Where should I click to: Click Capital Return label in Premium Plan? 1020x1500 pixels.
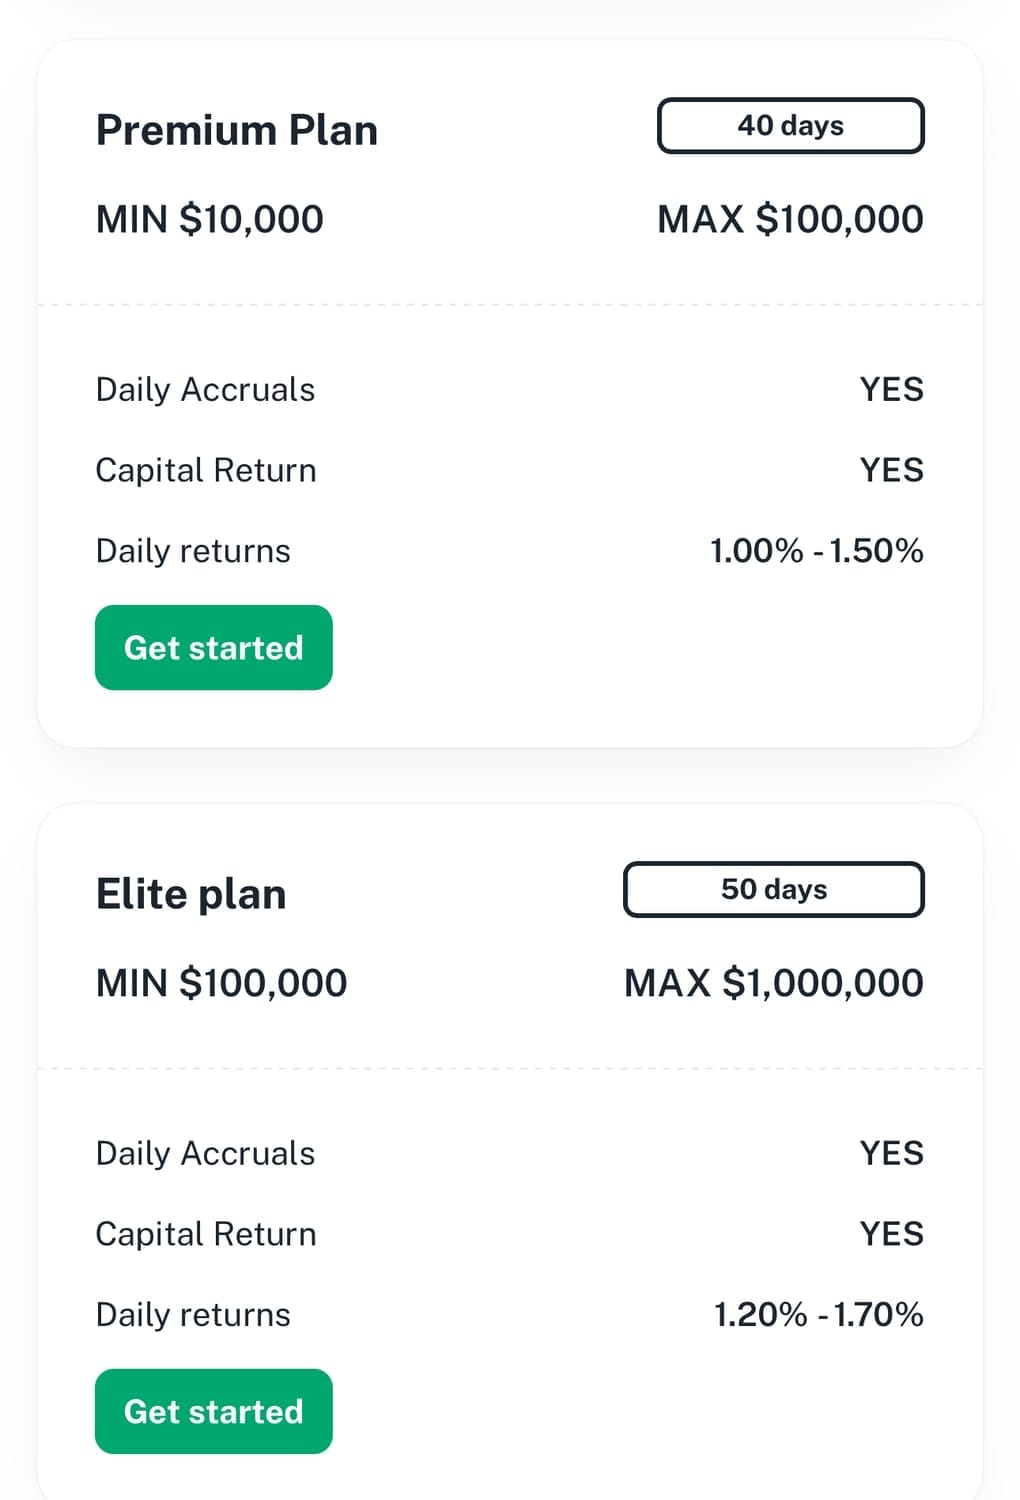(206, 470)
